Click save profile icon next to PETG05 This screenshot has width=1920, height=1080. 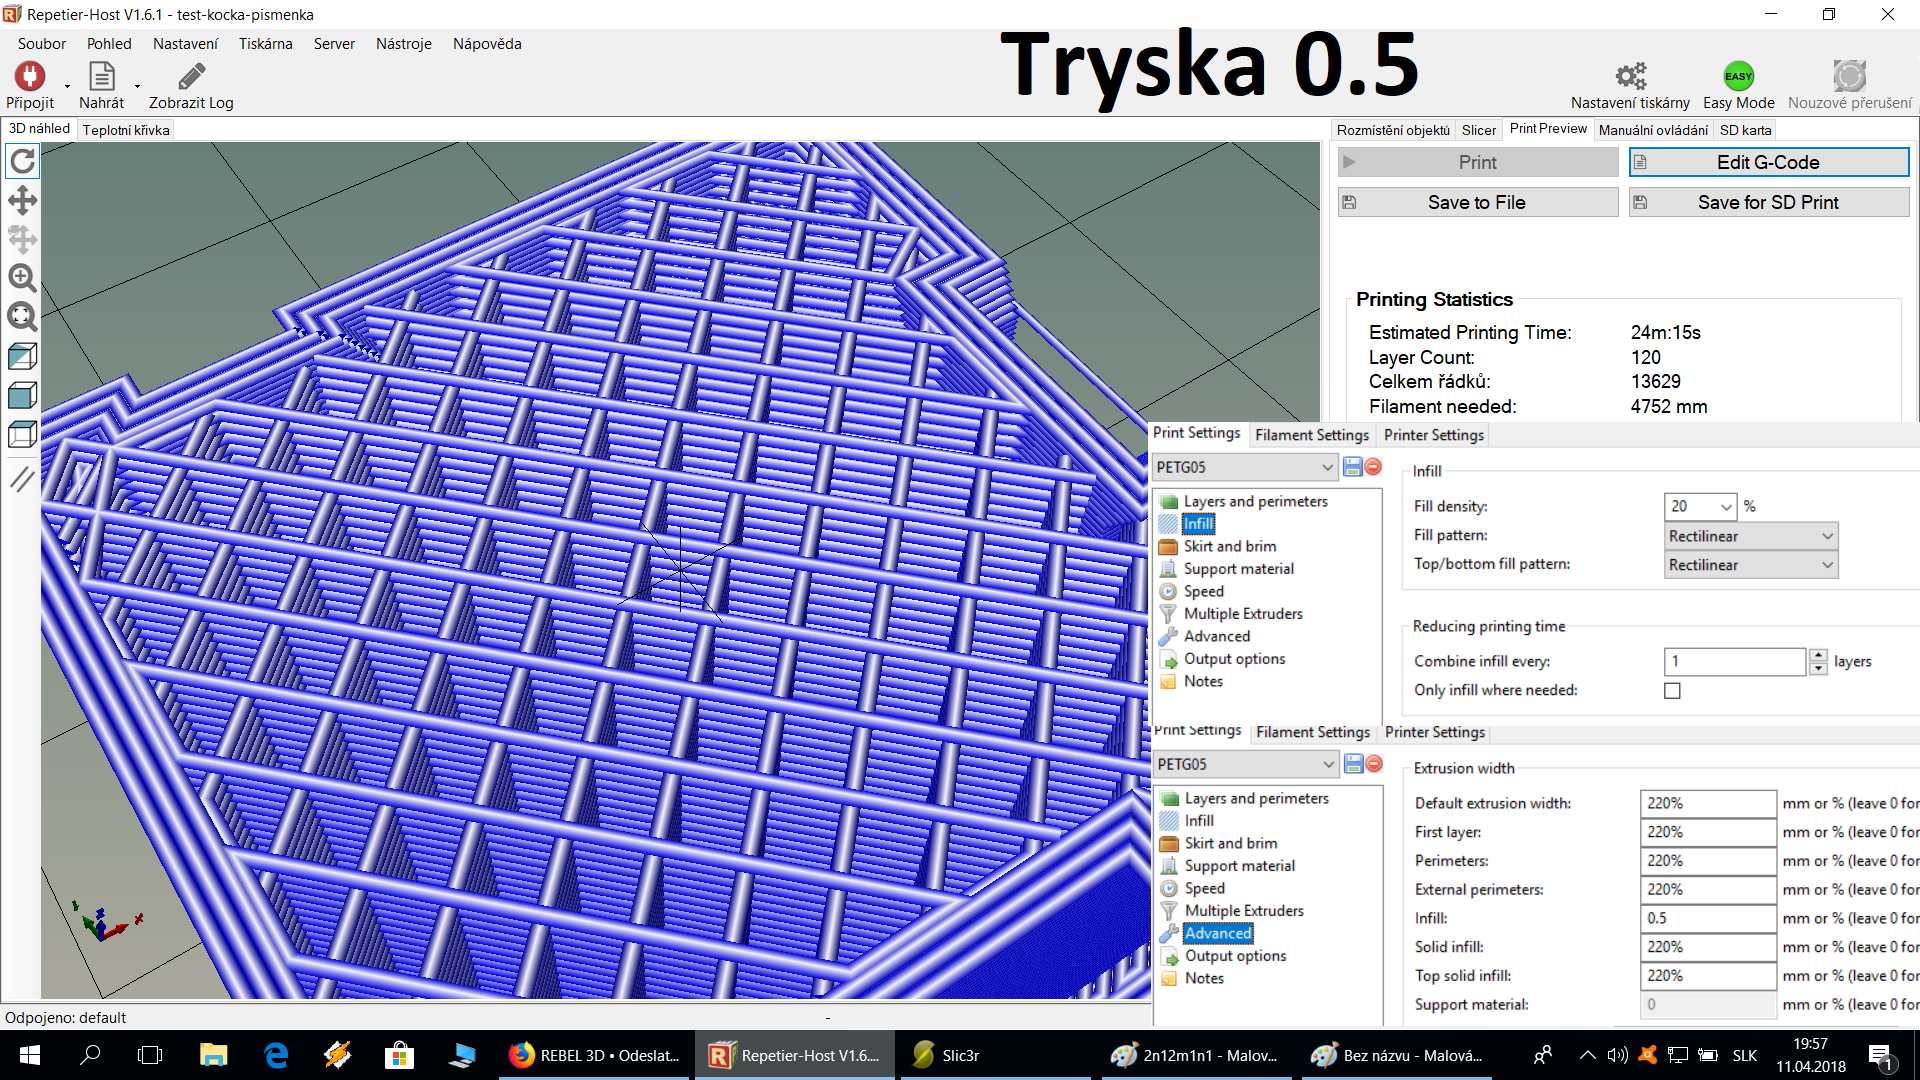(x=1352, y=467)
